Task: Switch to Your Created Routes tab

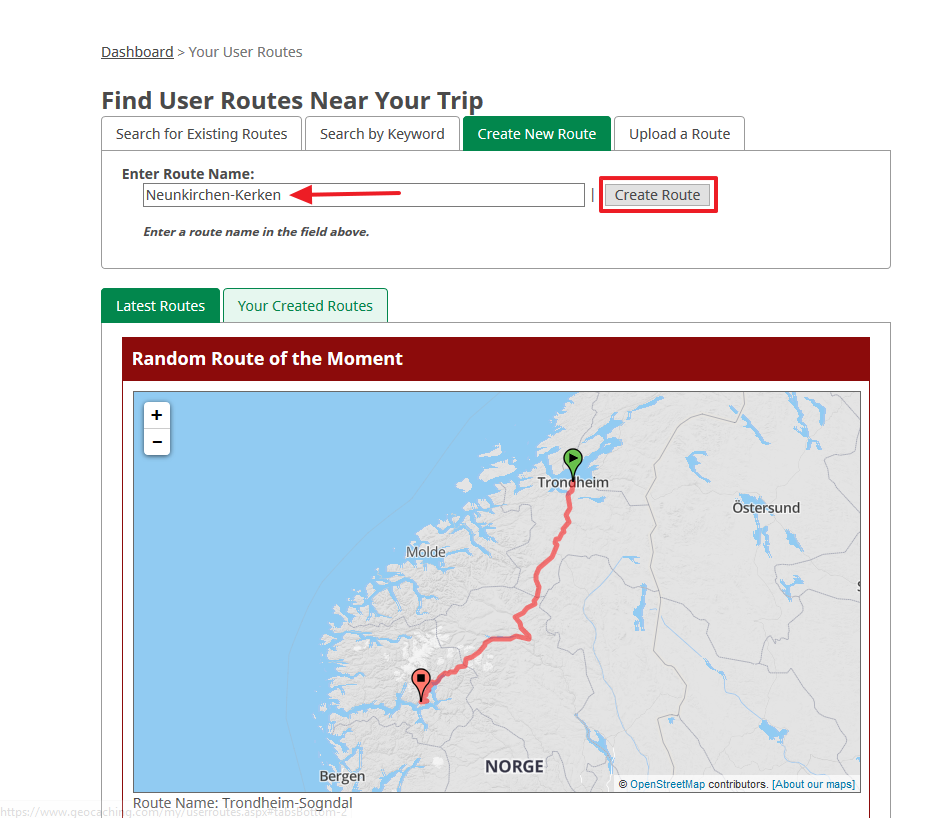Action: pos(305,306)
